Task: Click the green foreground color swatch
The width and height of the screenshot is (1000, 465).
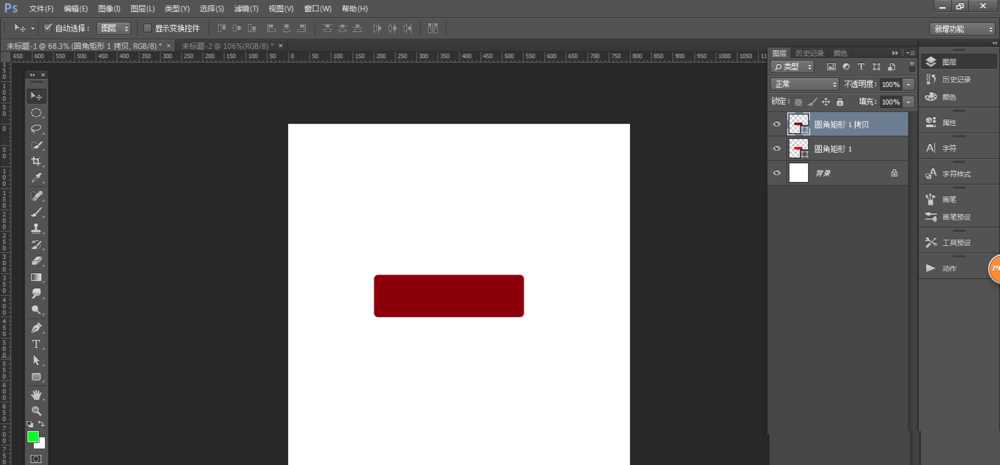Action: click(x=33, y=437)
